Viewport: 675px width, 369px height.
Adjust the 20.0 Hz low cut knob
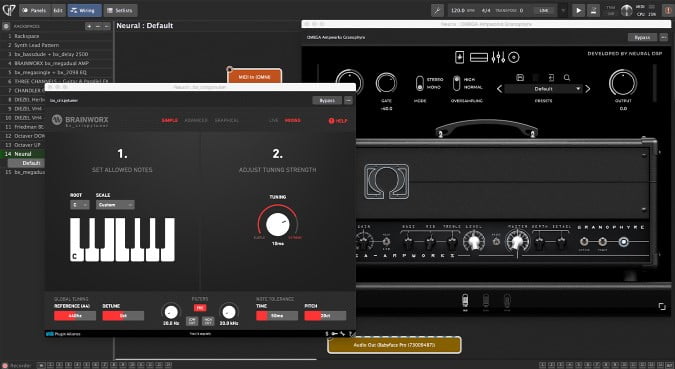171,312
